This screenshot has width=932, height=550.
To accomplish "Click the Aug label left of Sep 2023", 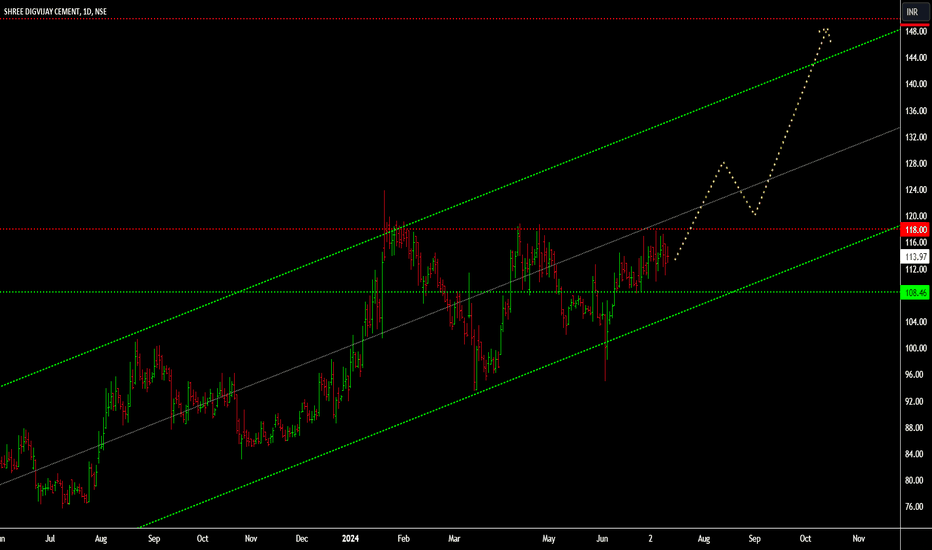I will coord(101,539).
